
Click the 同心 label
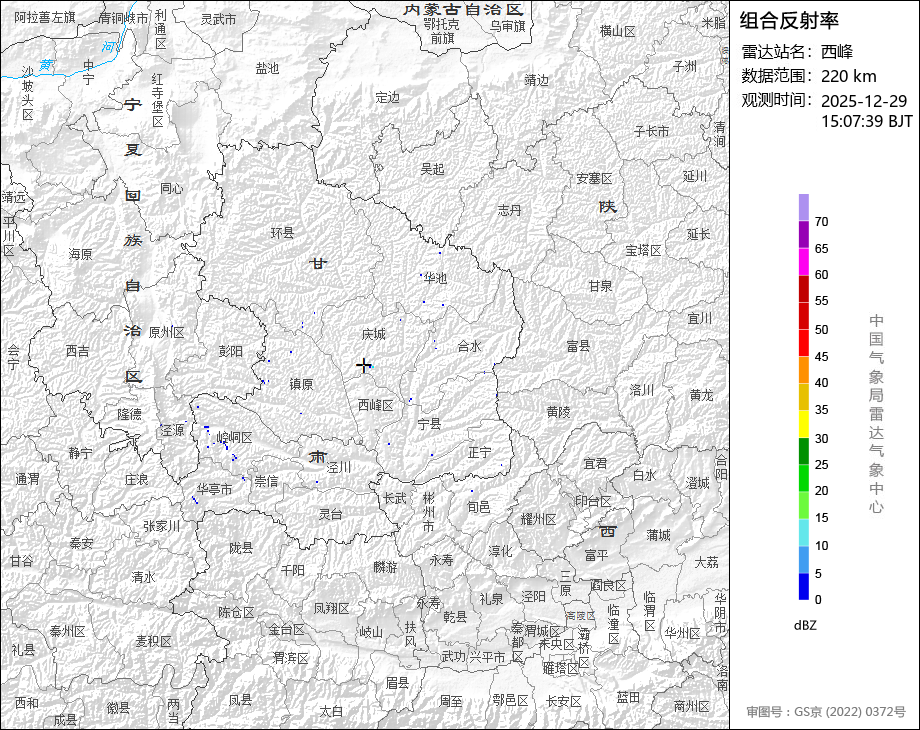tap(172, 188)
